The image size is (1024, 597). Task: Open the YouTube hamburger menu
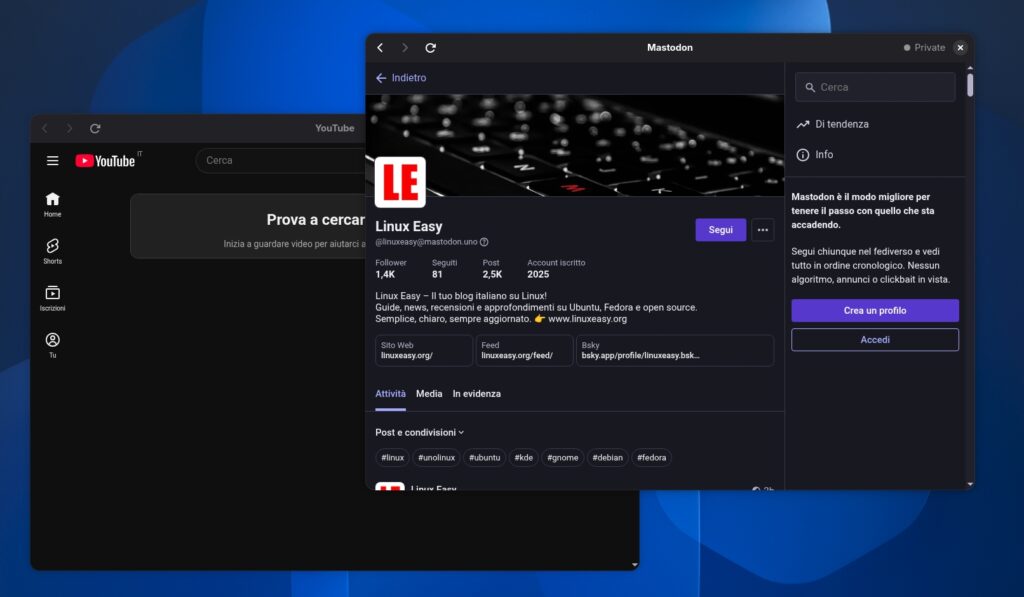pos(53,161)
